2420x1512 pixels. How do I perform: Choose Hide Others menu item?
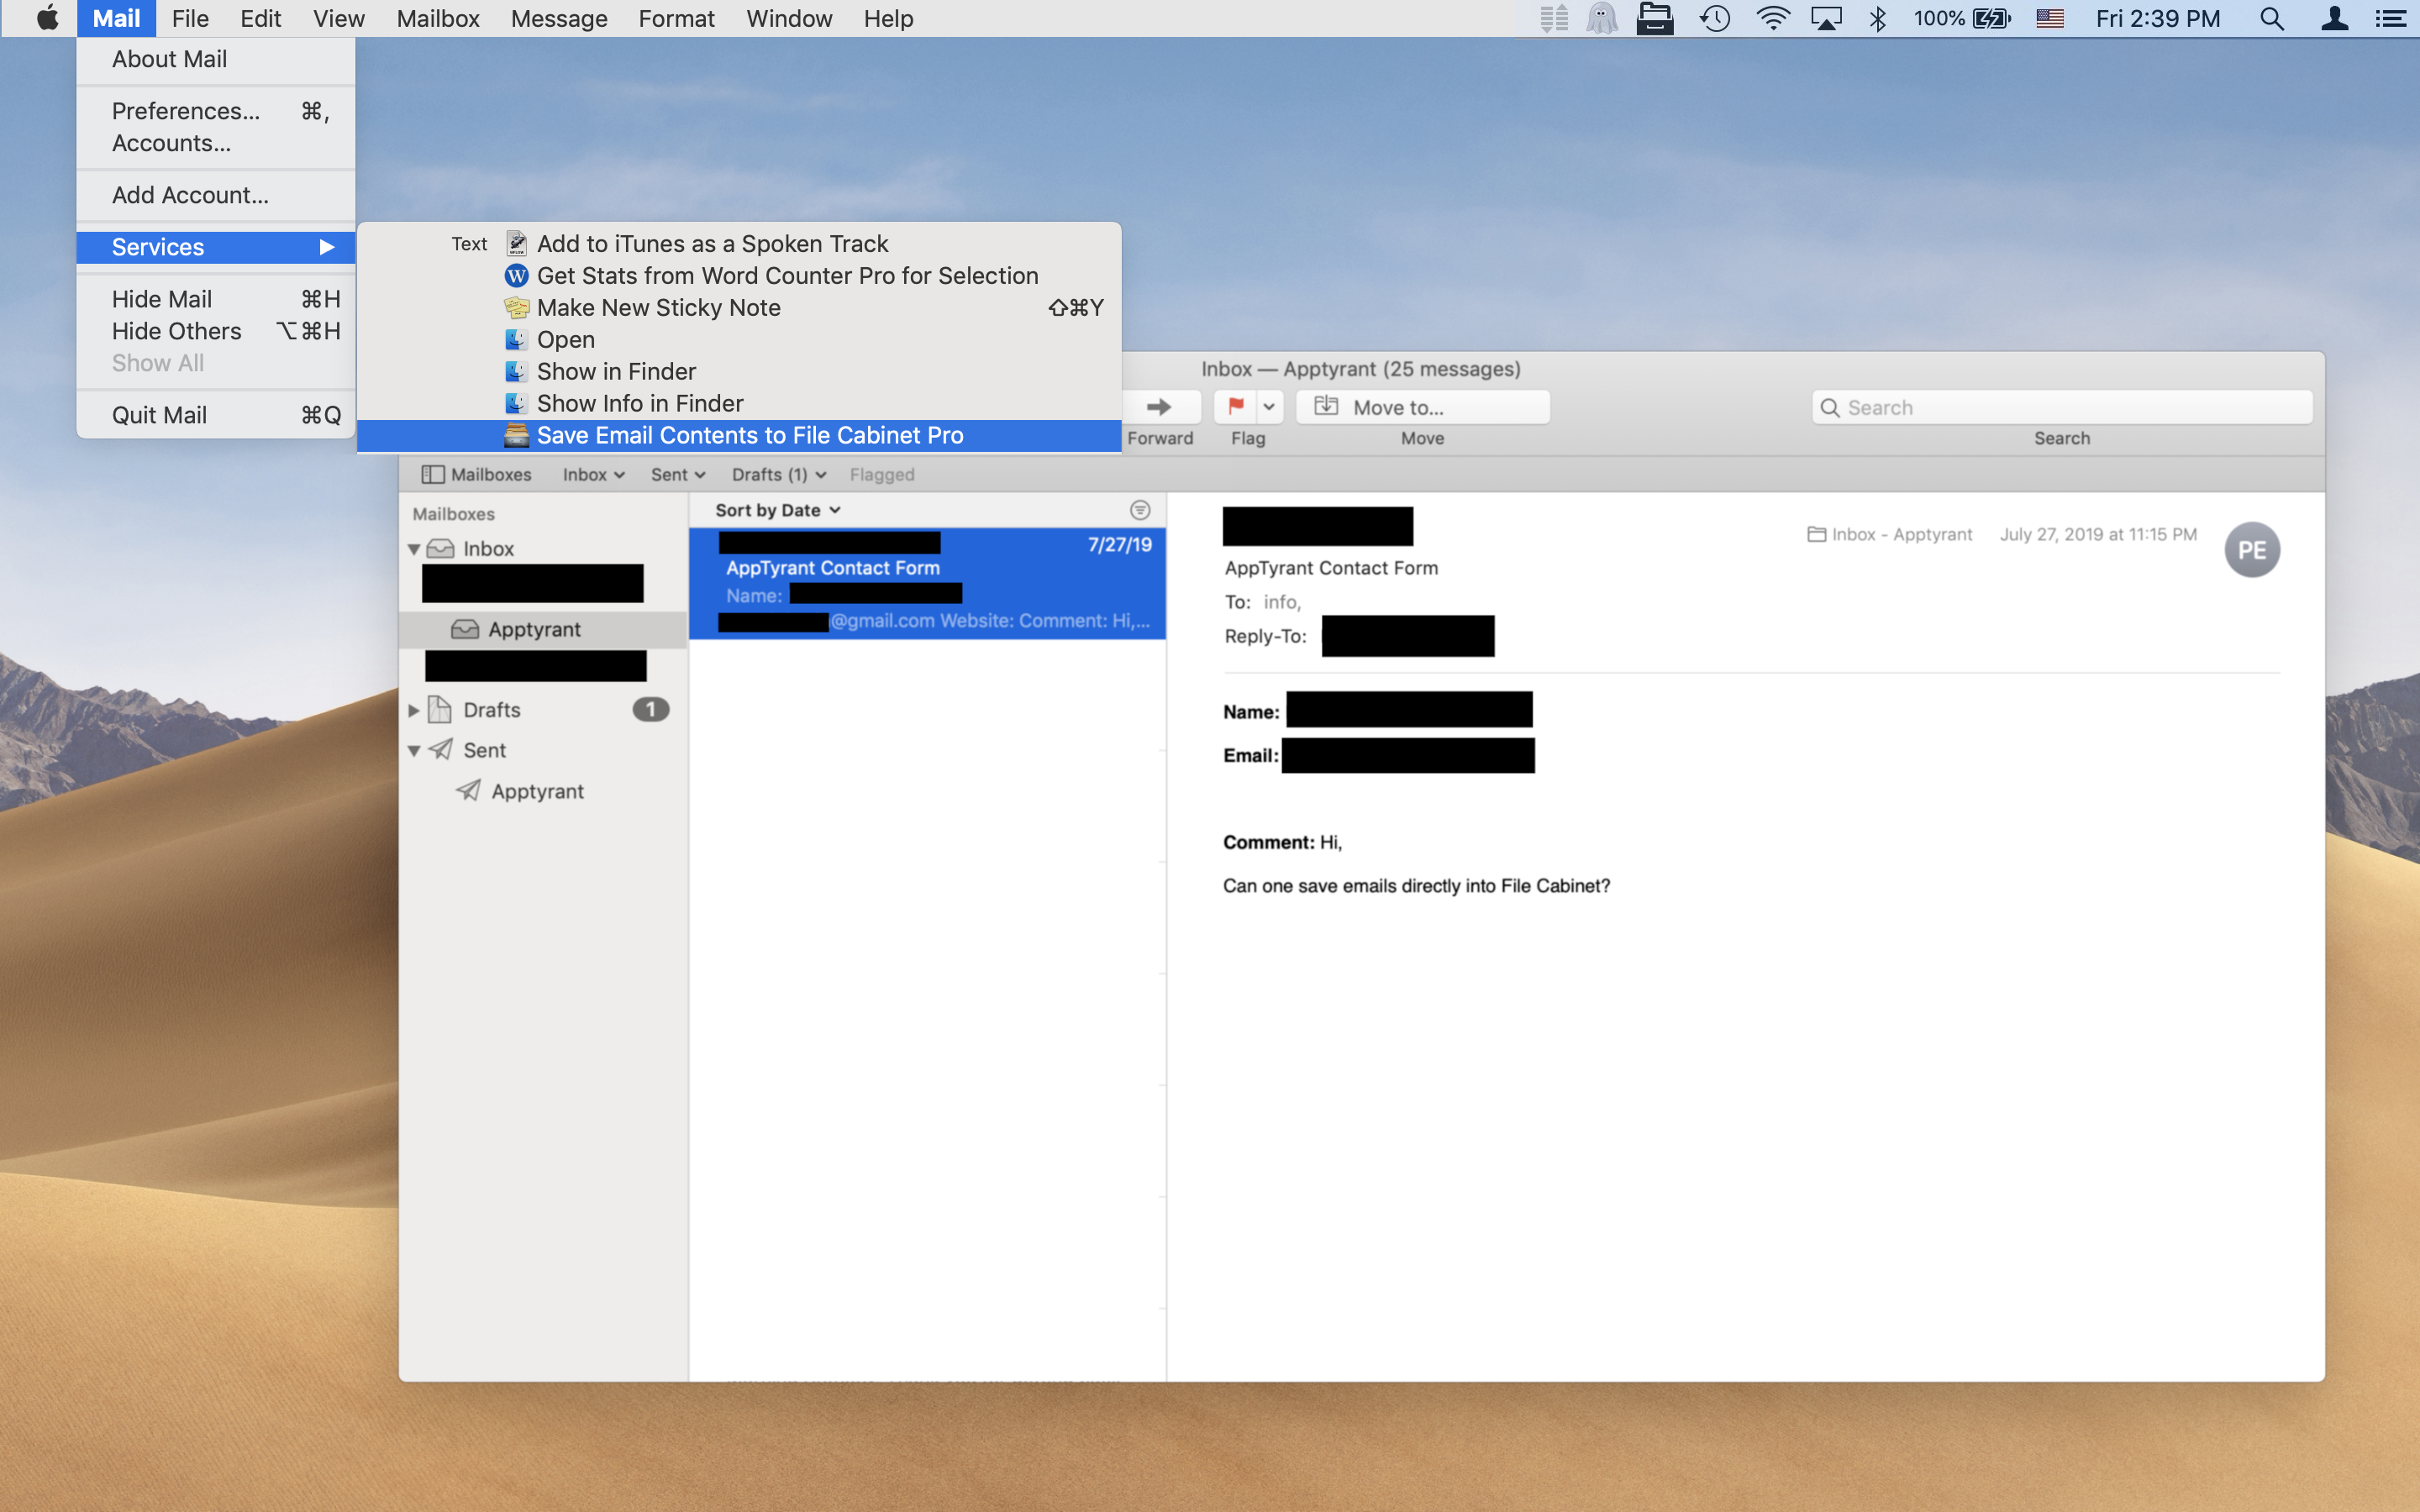pyautogui.click(x=216, y=331)
